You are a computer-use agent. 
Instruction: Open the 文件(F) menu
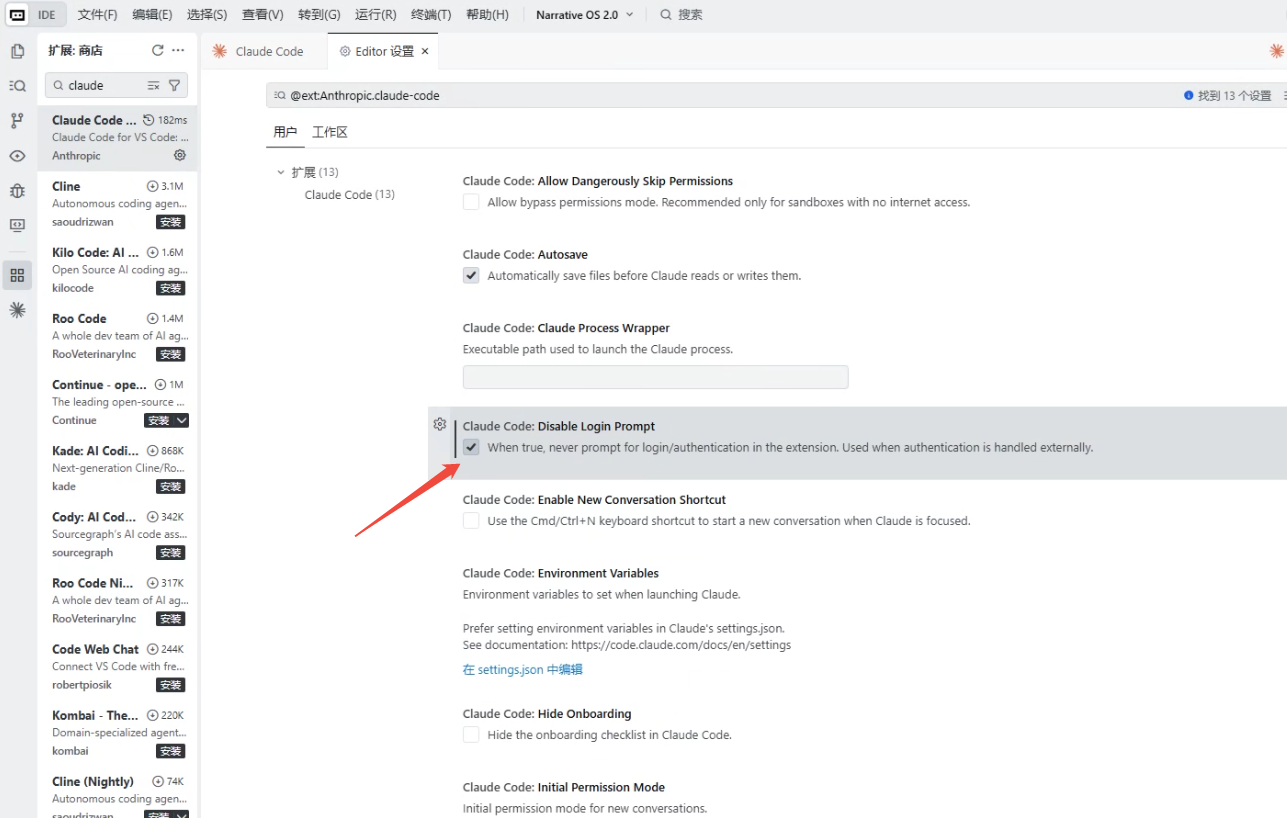click(97, 15)
